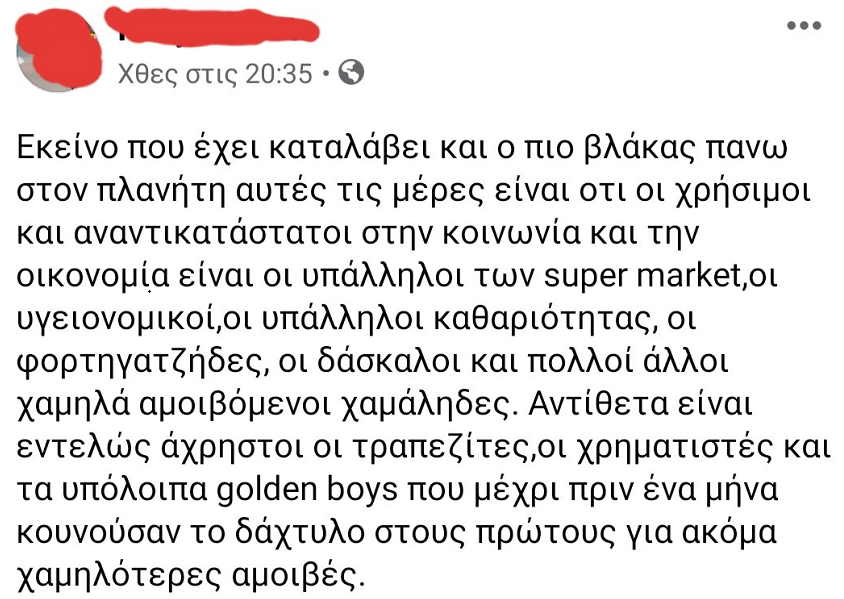This screenshot has height=599, width=844.
Task: Click the dot separator before the globe
Action: coord(326,73)
